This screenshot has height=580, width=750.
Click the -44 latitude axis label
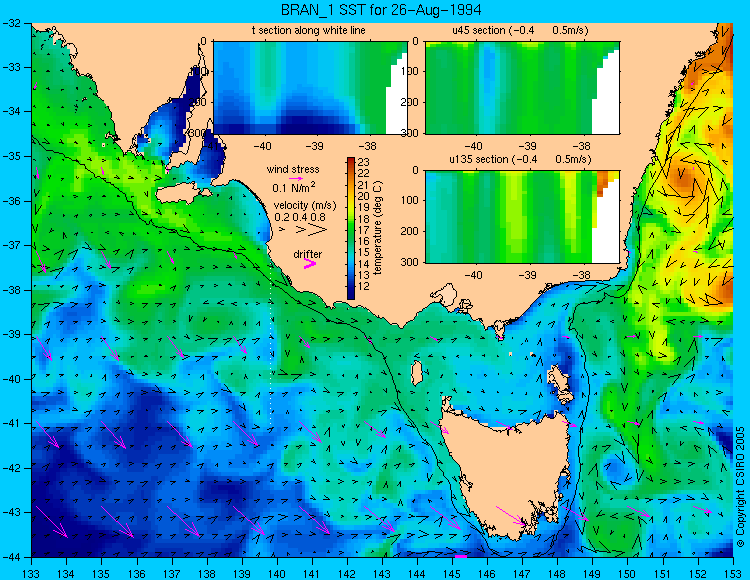11,557
